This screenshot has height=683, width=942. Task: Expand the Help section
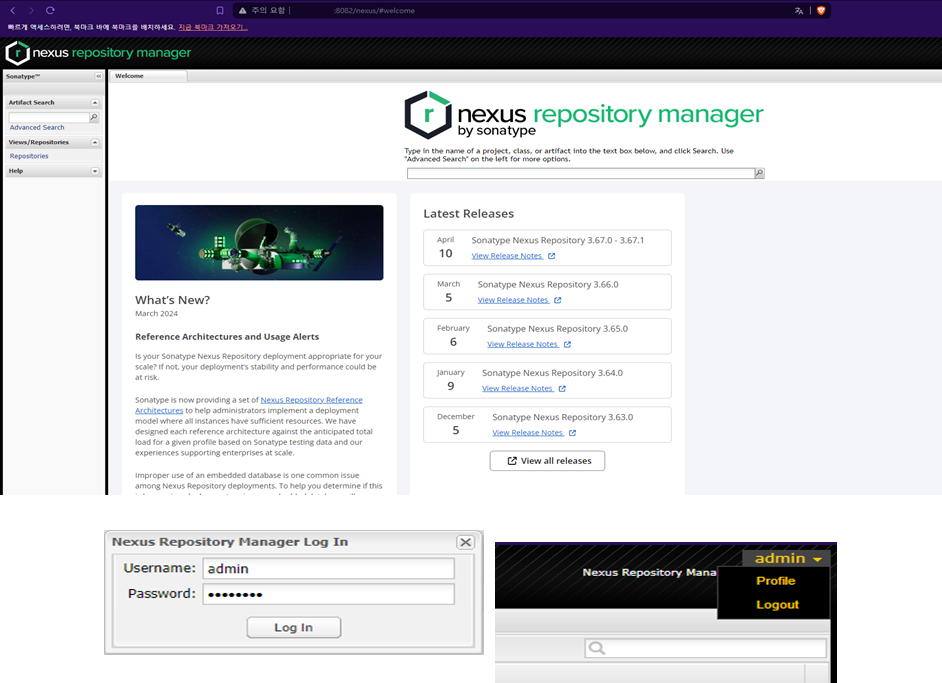tap(94, 171)
